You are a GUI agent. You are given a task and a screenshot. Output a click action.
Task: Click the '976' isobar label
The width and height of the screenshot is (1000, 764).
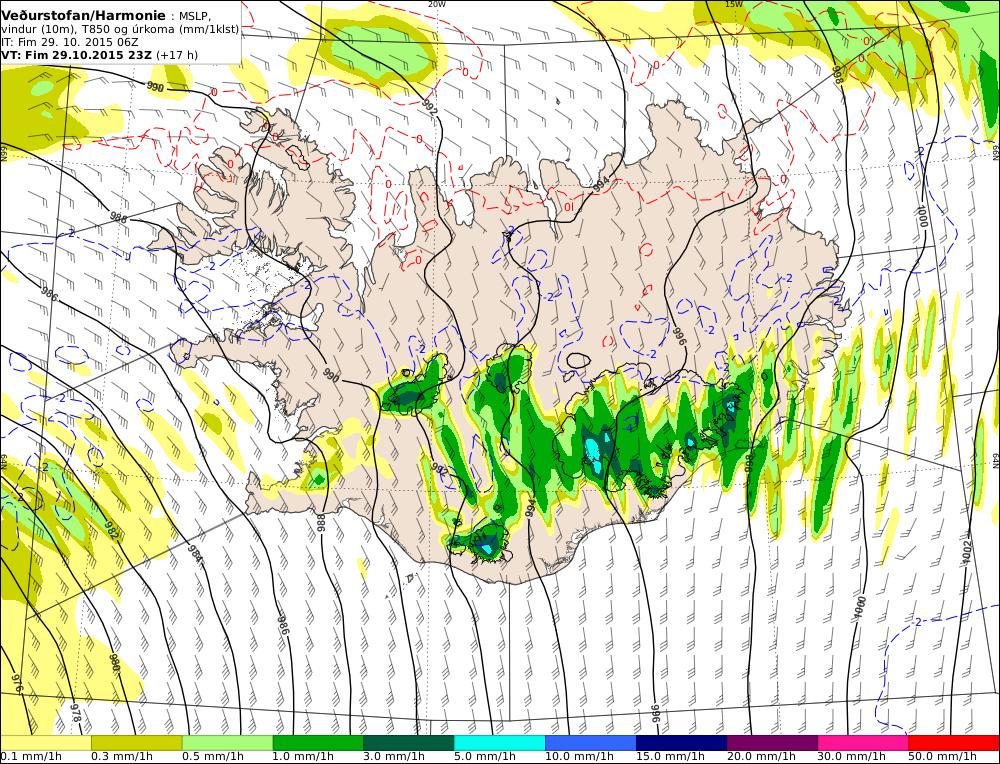tap(17, 685)
